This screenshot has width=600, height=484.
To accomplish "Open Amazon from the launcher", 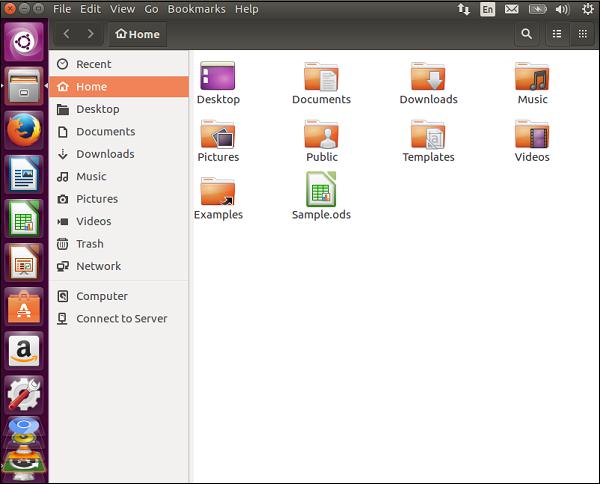I will pos(23,351).
